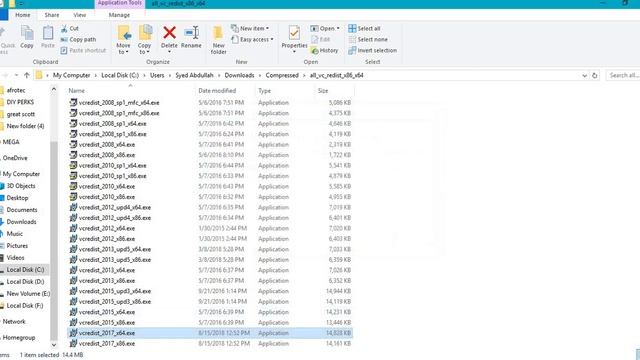
Task: Refresh the current folder view
Action: pyautogui.click(x=594, y=76)
